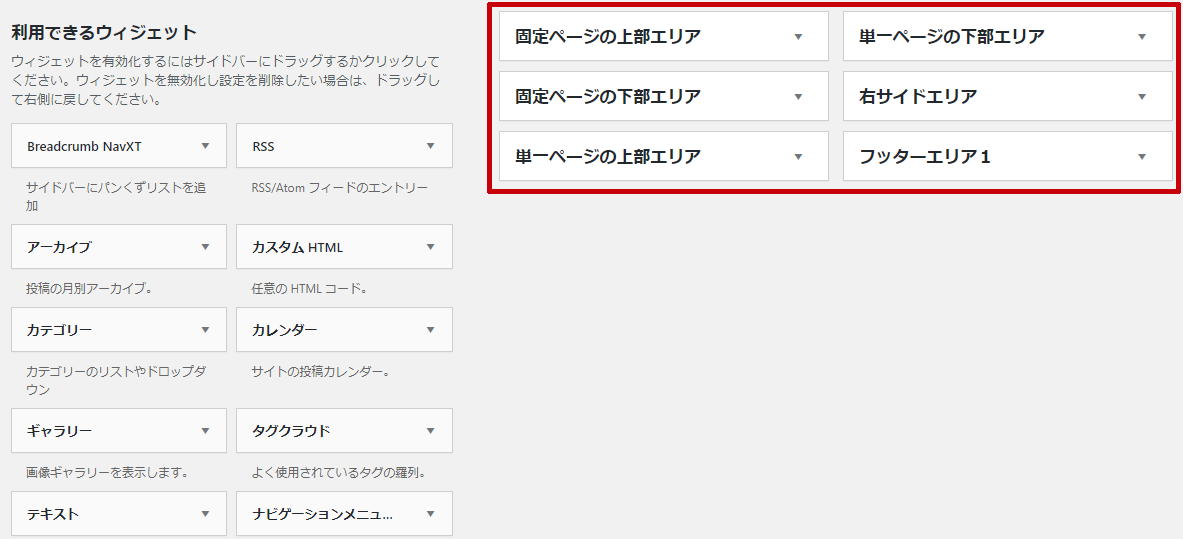Expand the カスタム HTML widget arrow
The width and height of the screenshot is (1183, 539).
tap(431, 247)
